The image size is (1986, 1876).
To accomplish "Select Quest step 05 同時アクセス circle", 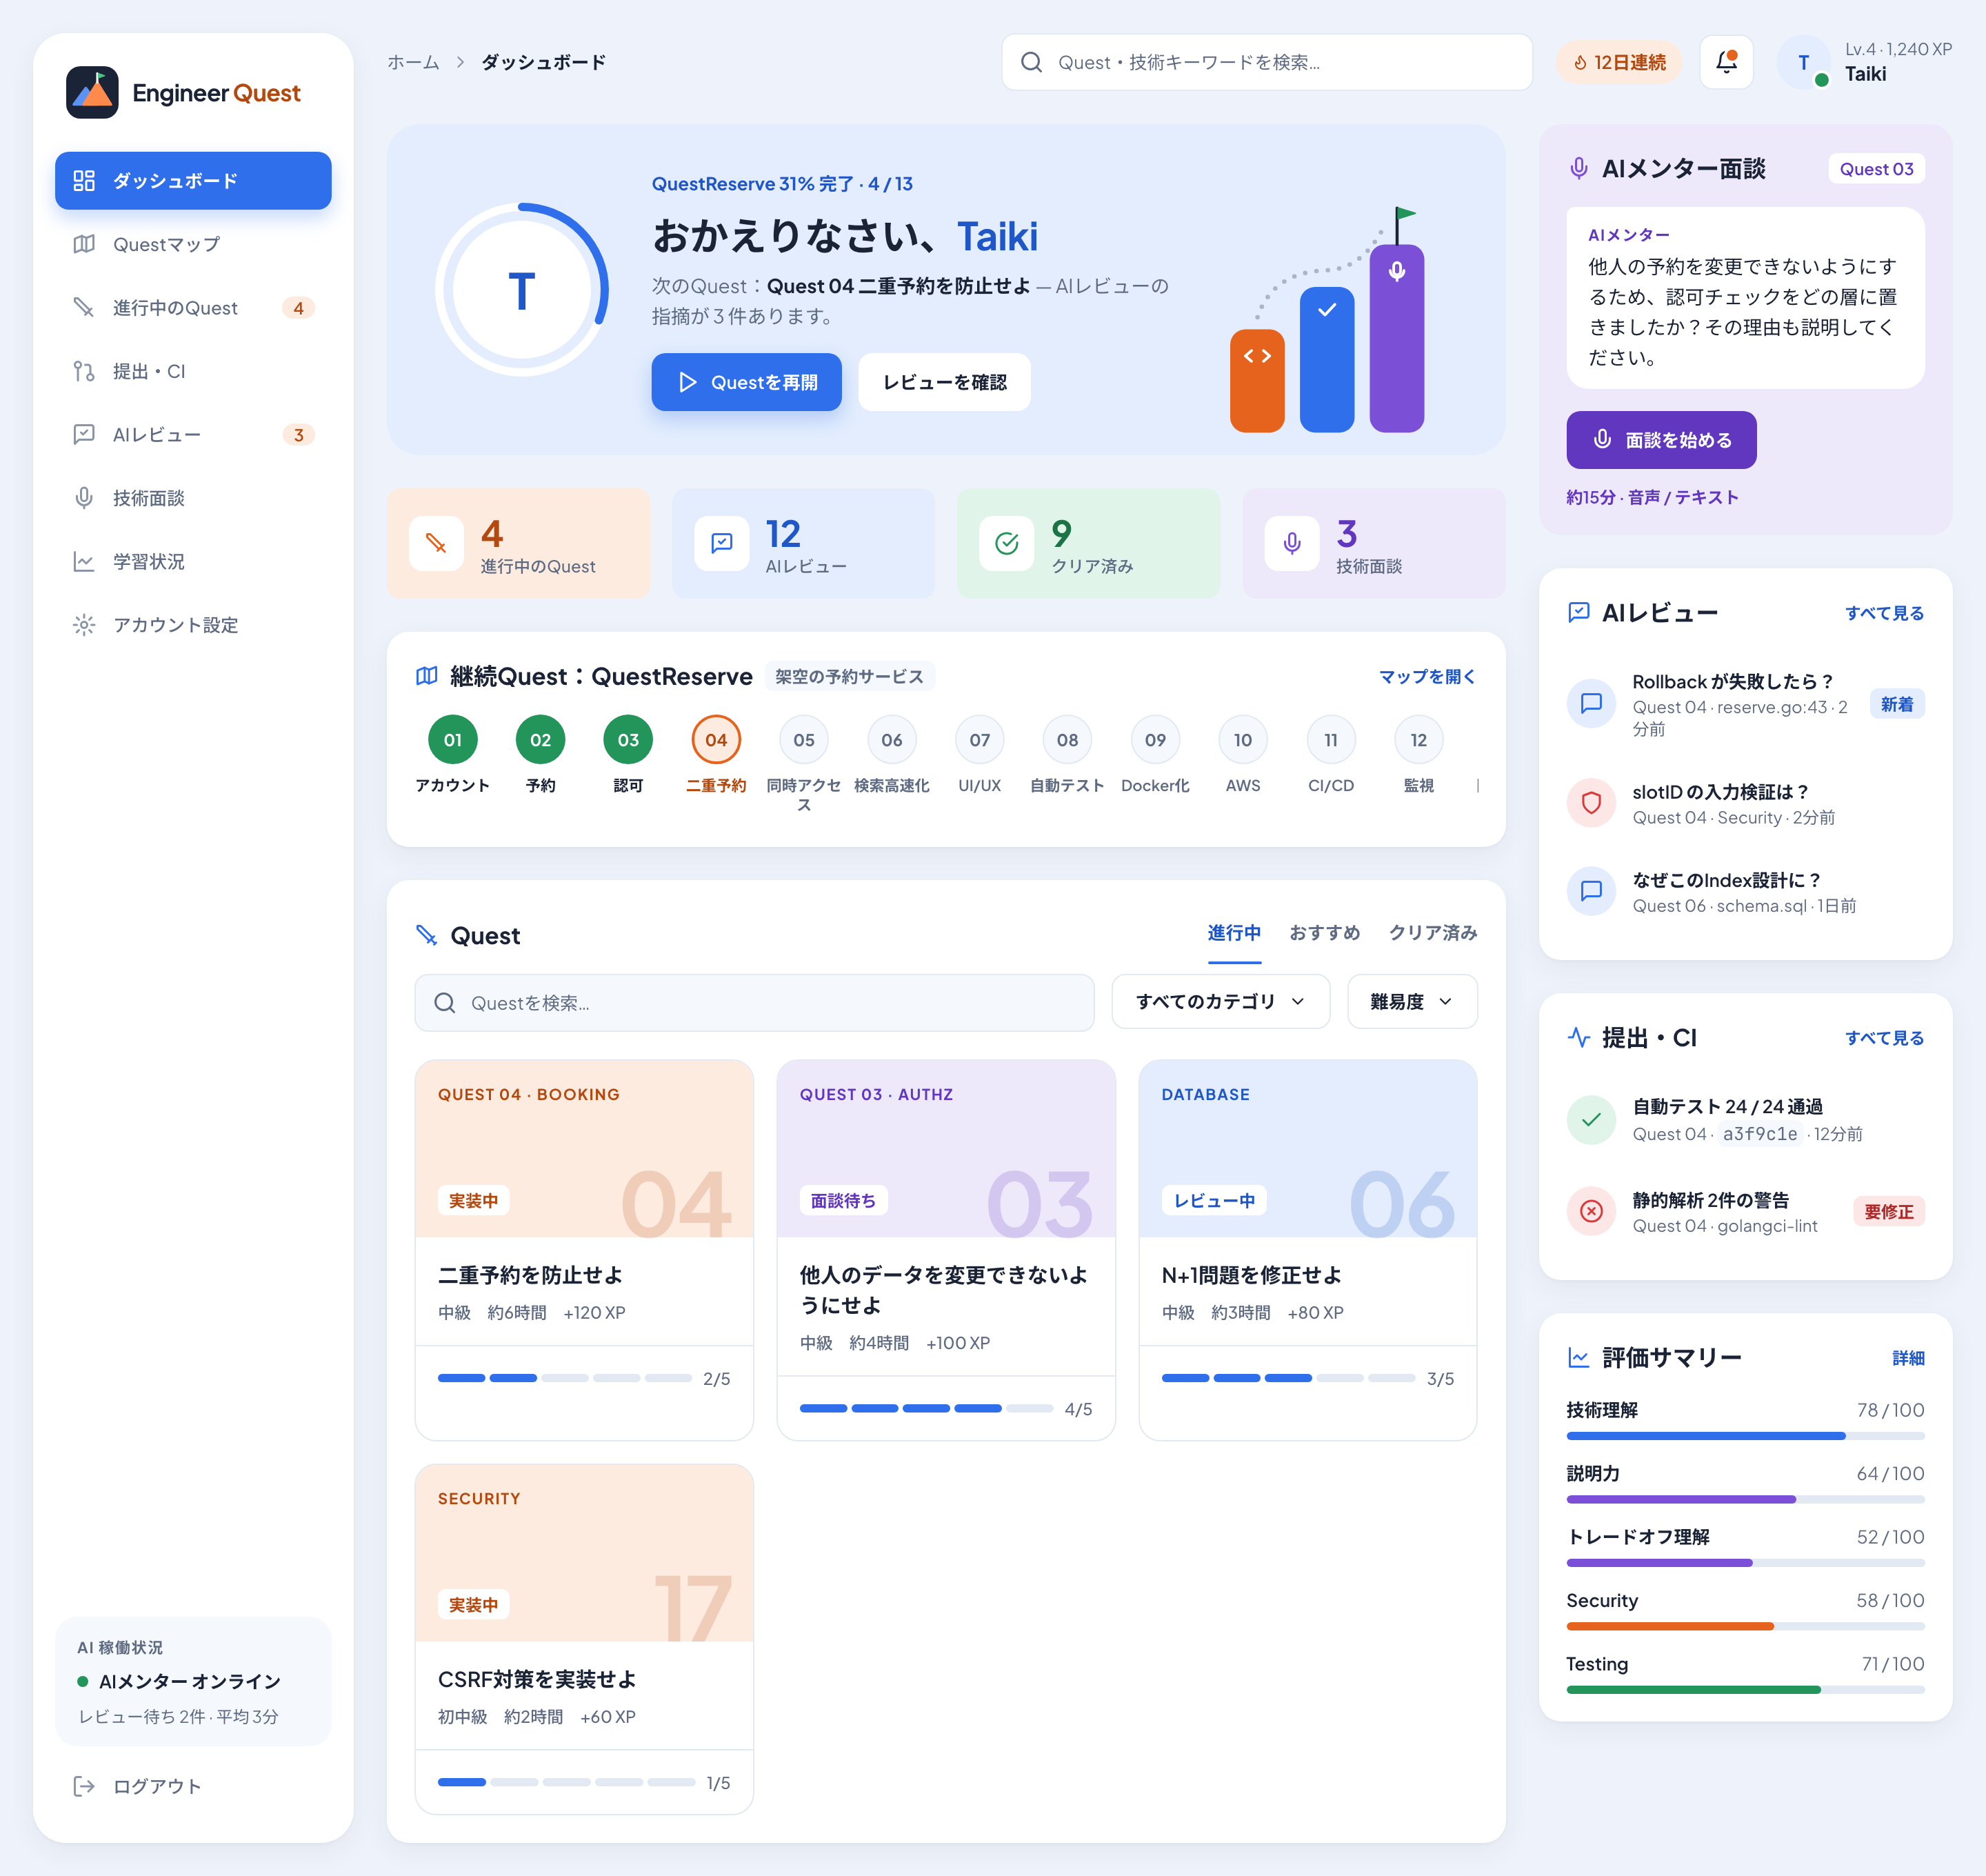I will coord(804,740).
